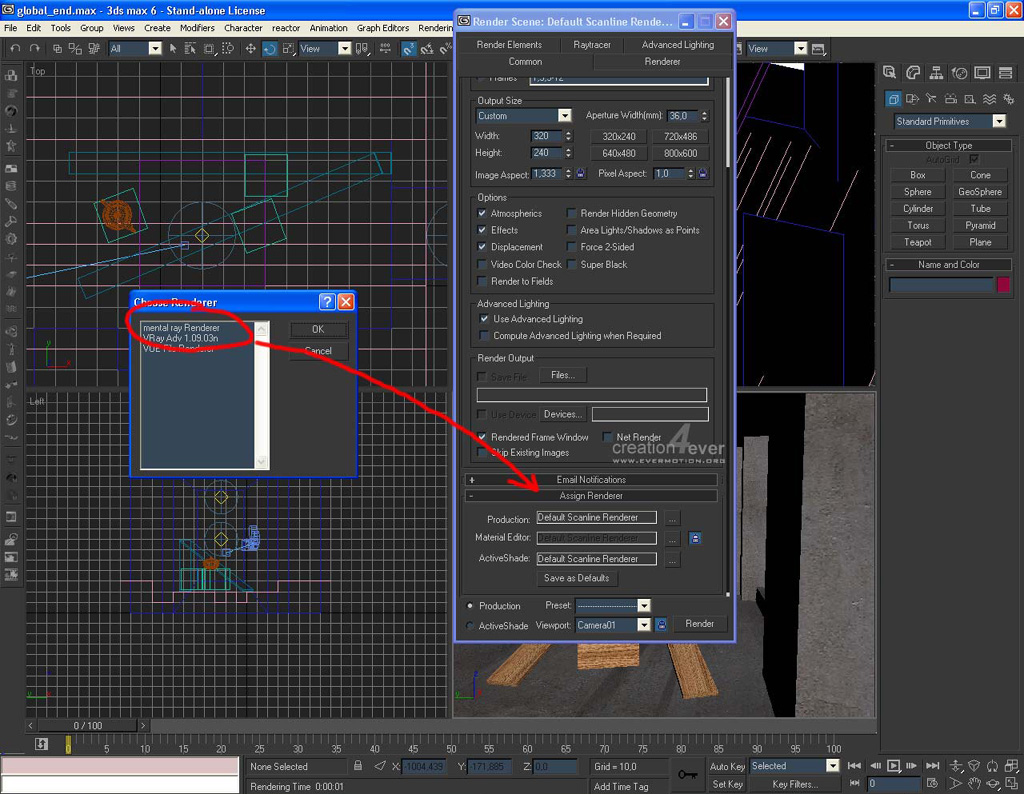The height and width of the screenshot is (794, 1024).
Task: Open the Output Size Custom dropdown
Action: [564, 116]
